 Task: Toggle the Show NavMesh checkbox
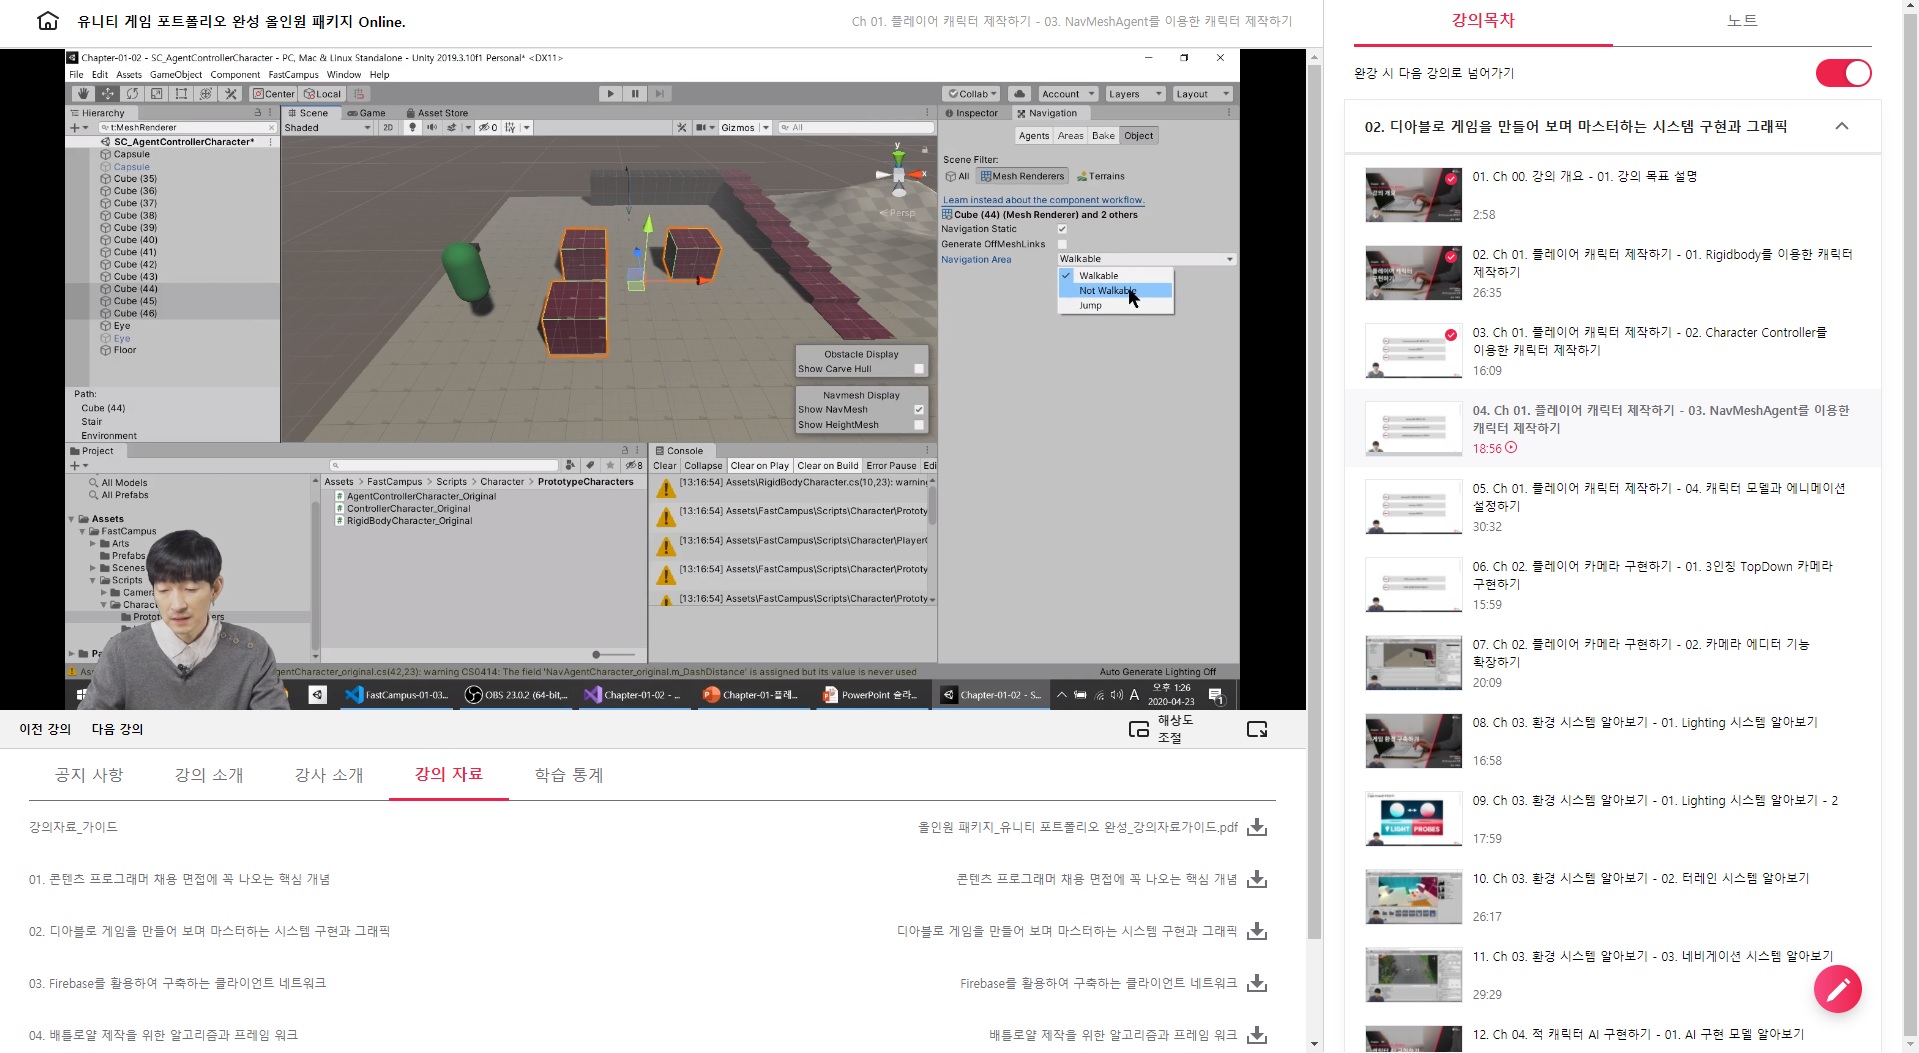[919, 410]
